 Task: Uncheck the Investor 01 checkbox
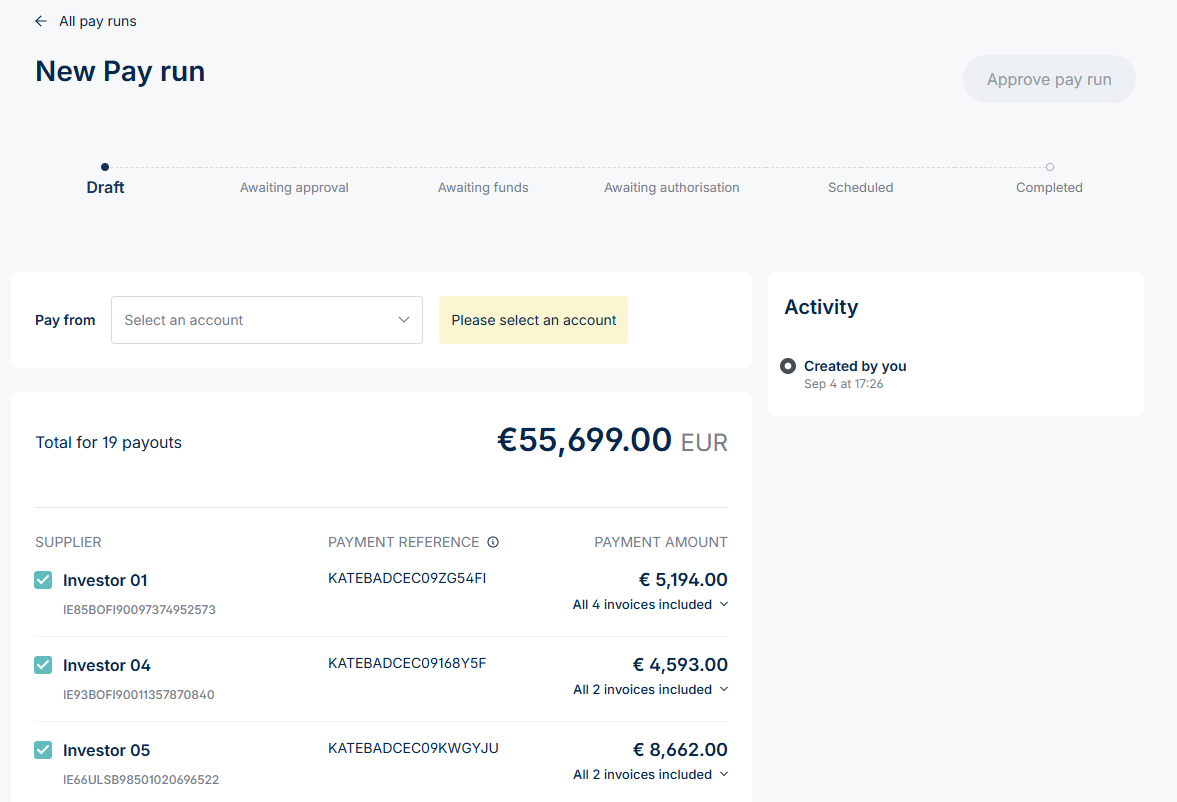(x=44, y=580)
